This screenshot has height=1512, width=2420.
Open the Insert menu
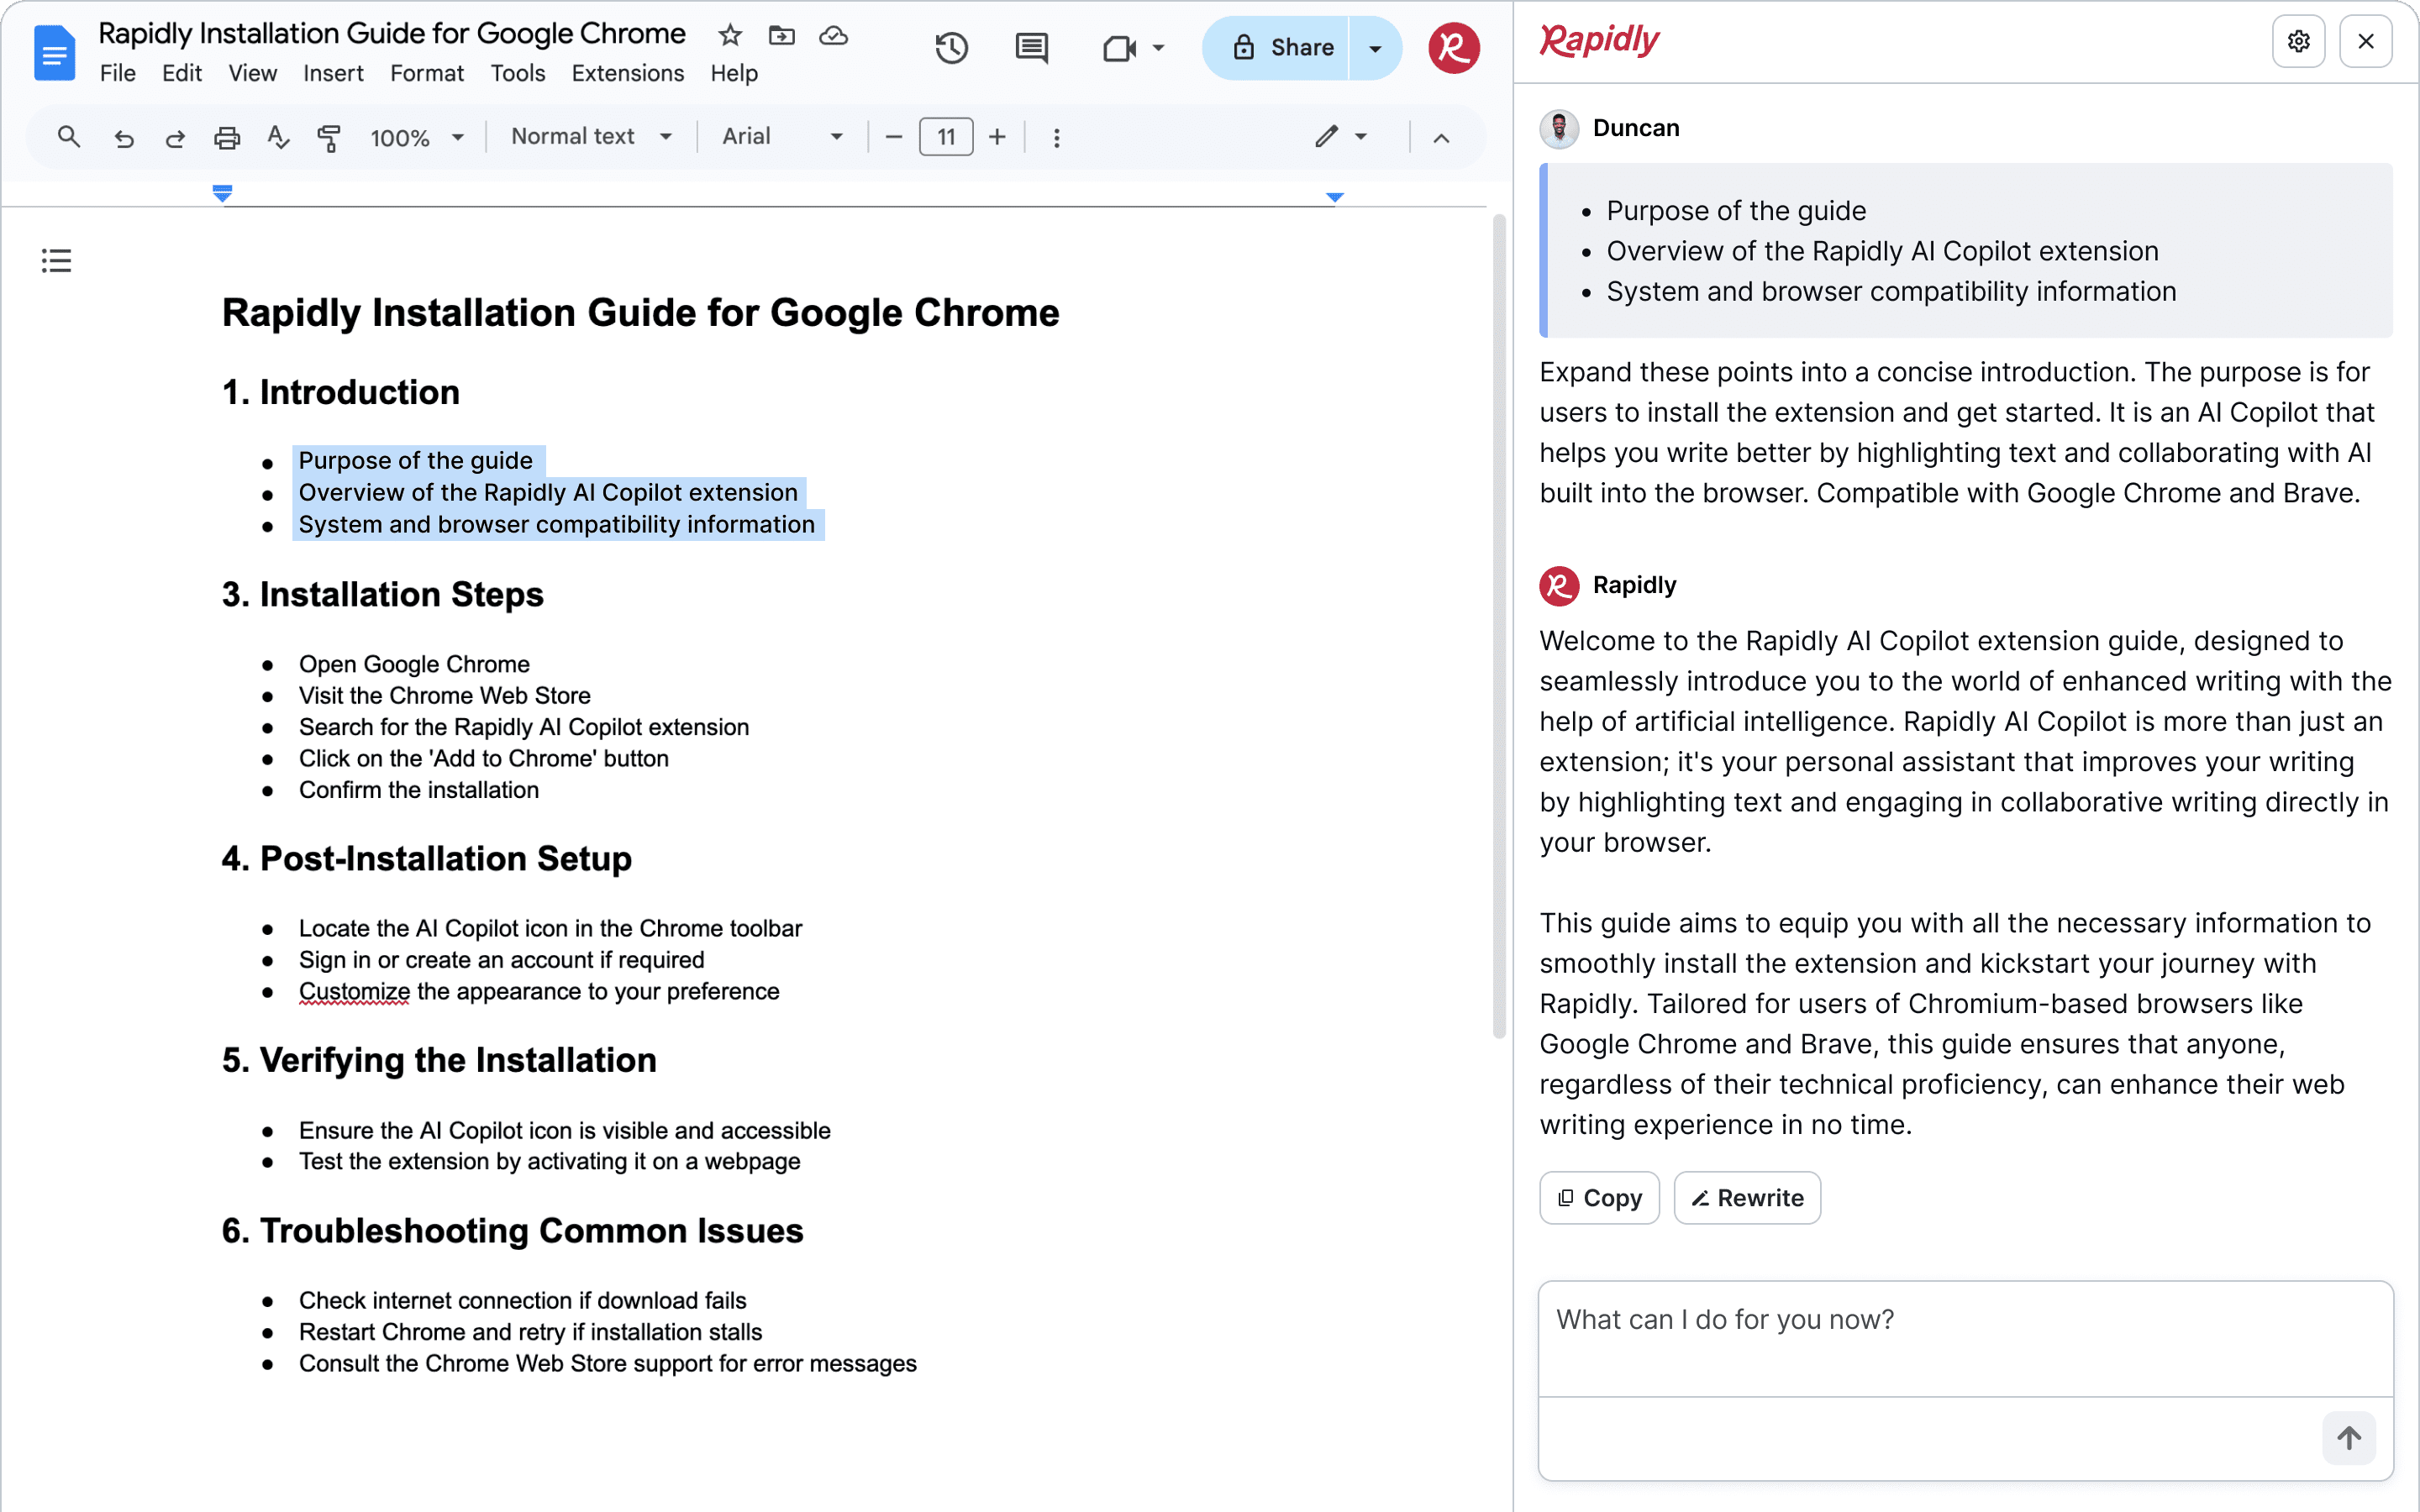pyautogui.click(x=333, y=73)
